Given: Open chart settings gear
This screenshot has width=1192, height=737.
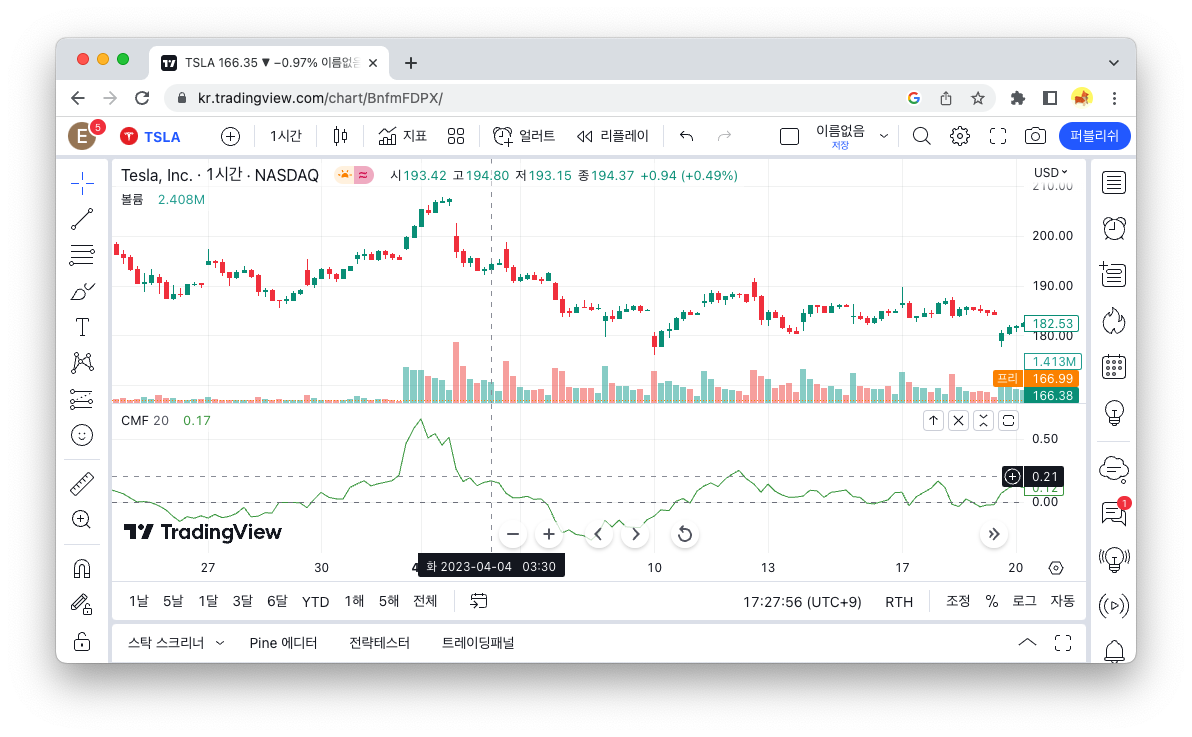Looking at the screenshot, I should pos(960,136).
